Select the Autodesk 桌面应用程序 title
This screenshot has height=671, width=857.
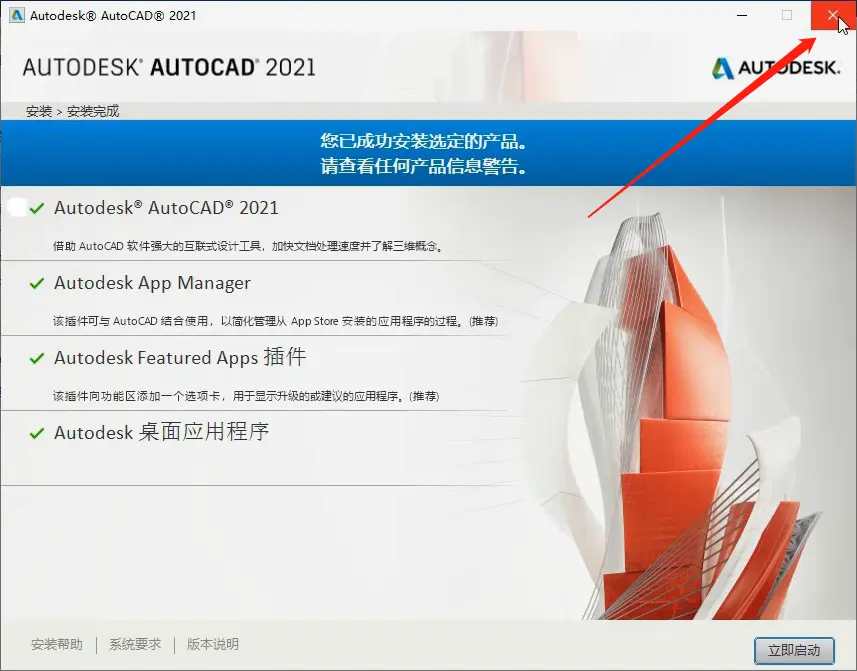[x=161, y=432]
